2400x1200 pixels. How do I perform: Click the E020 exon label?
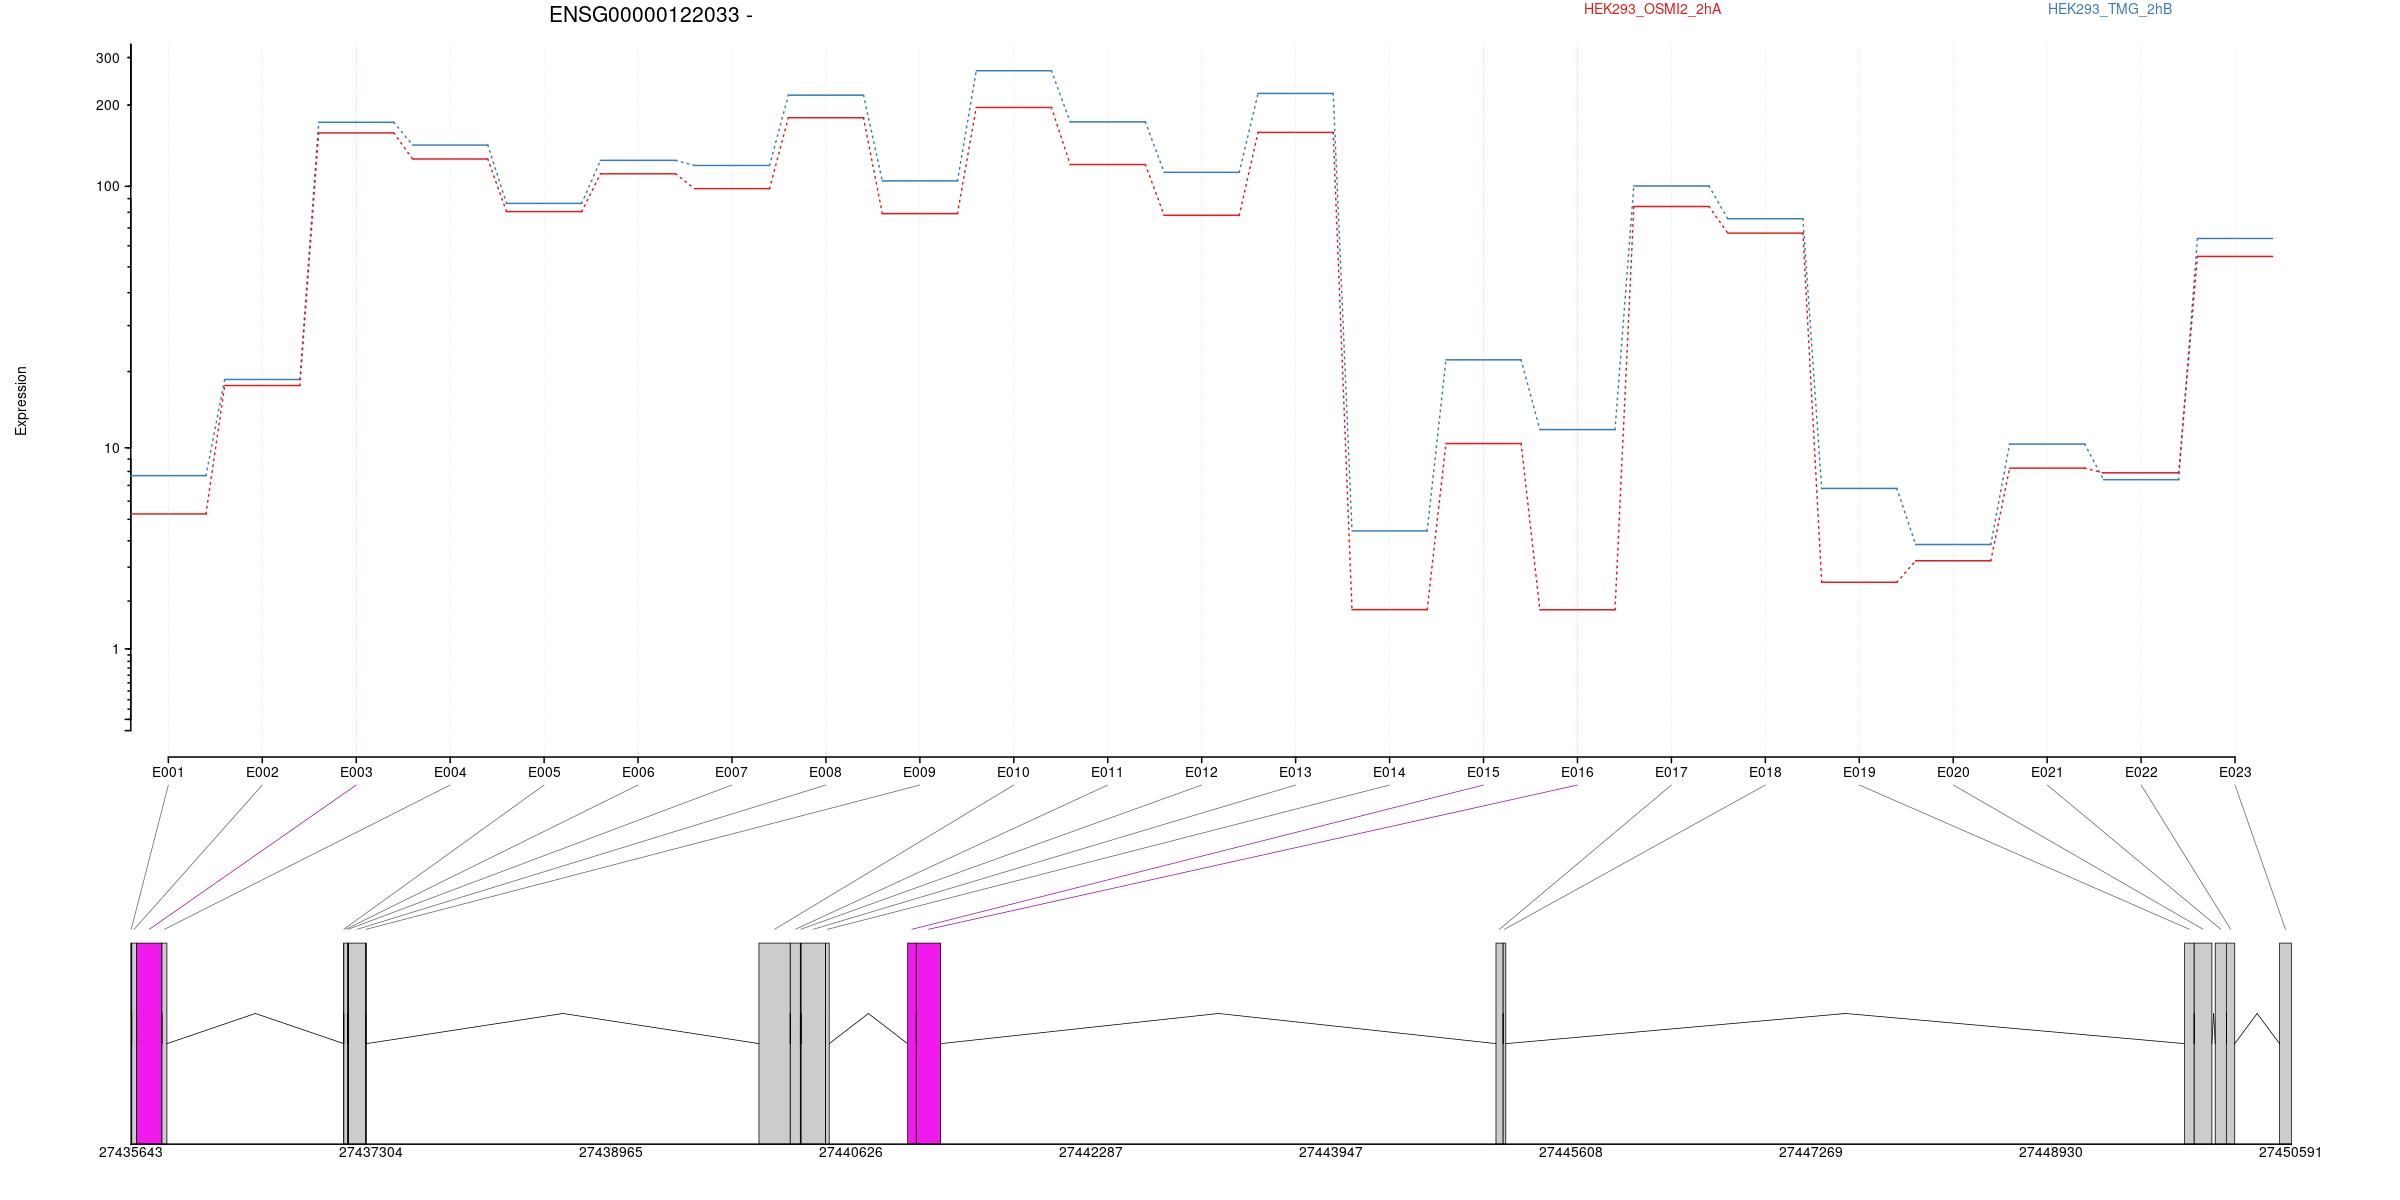[x=1953, y=772]
